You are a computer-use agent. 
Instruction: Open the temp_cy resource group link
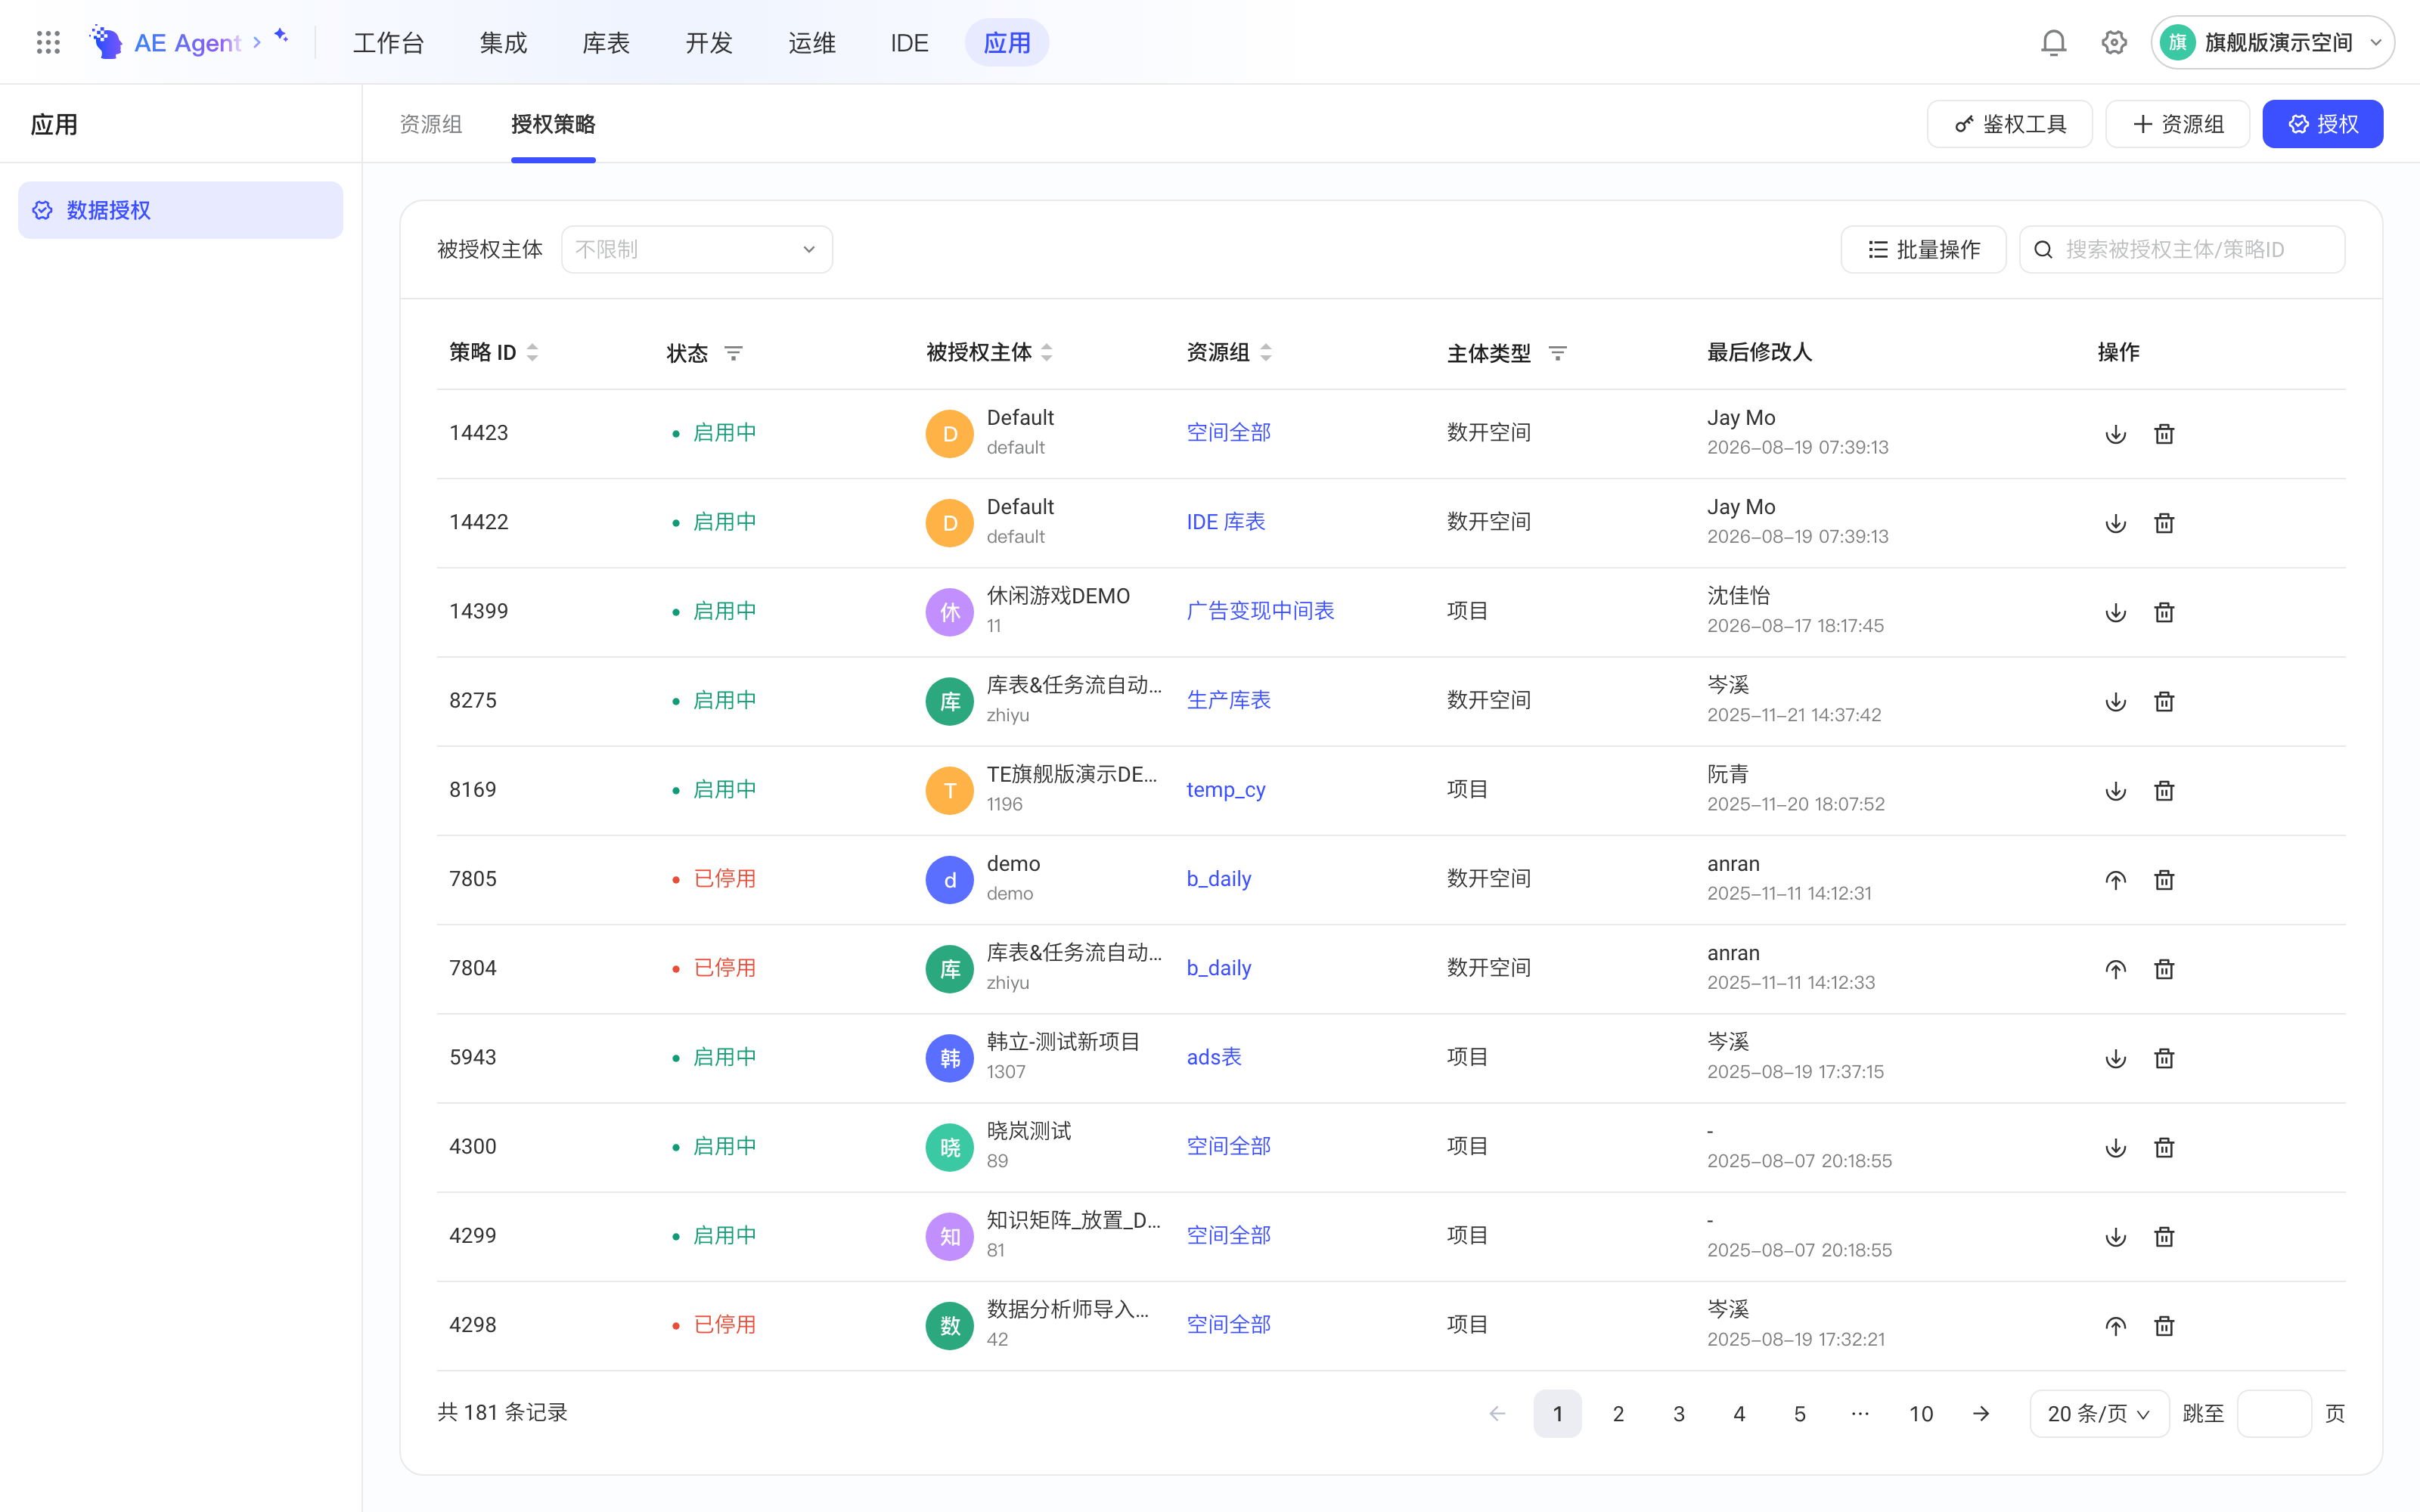1225,790
